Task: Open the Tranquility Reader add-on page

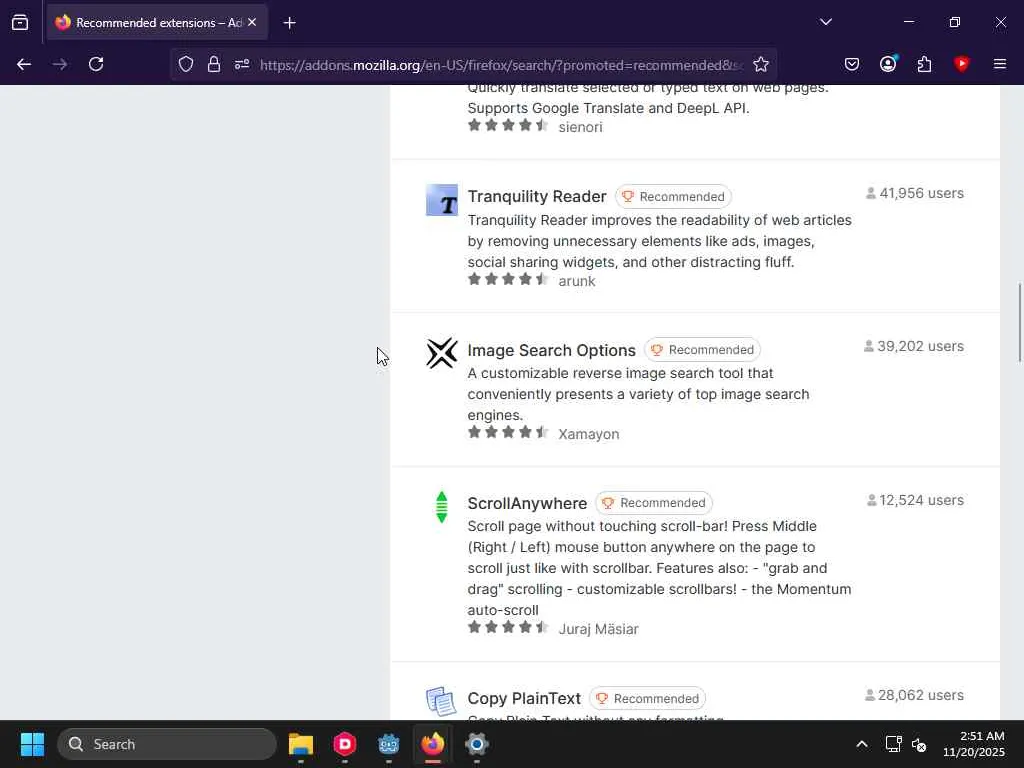Action: [x=537, y=197]
